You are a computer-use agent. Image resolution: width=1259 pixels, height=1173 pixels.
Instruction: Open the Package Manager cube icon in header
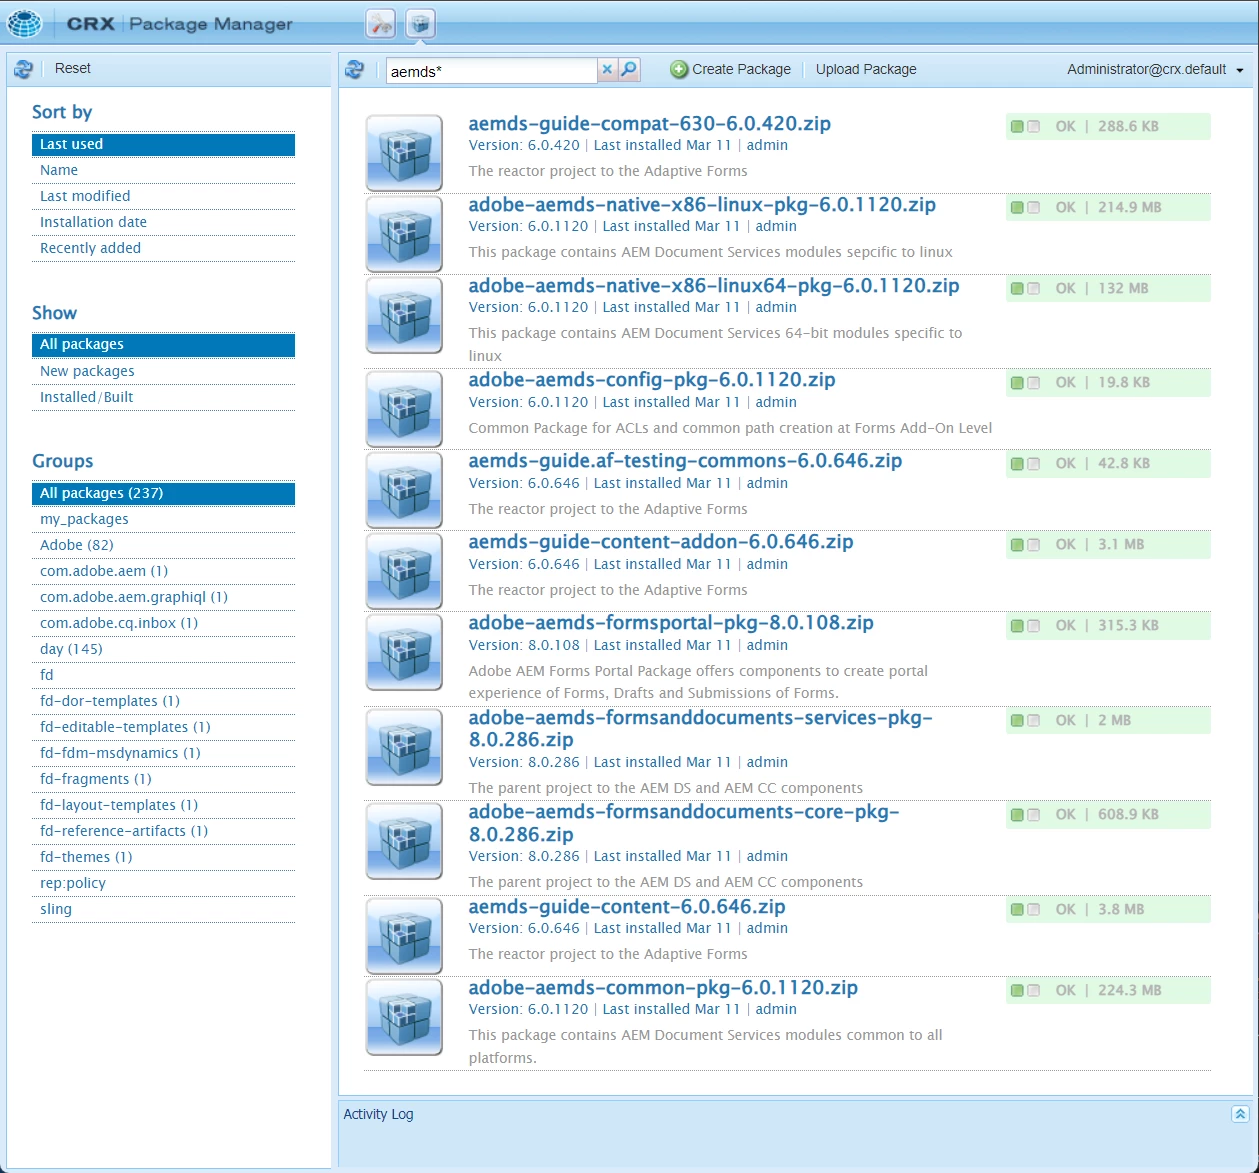pyautogui.click(x=421, y=23)
